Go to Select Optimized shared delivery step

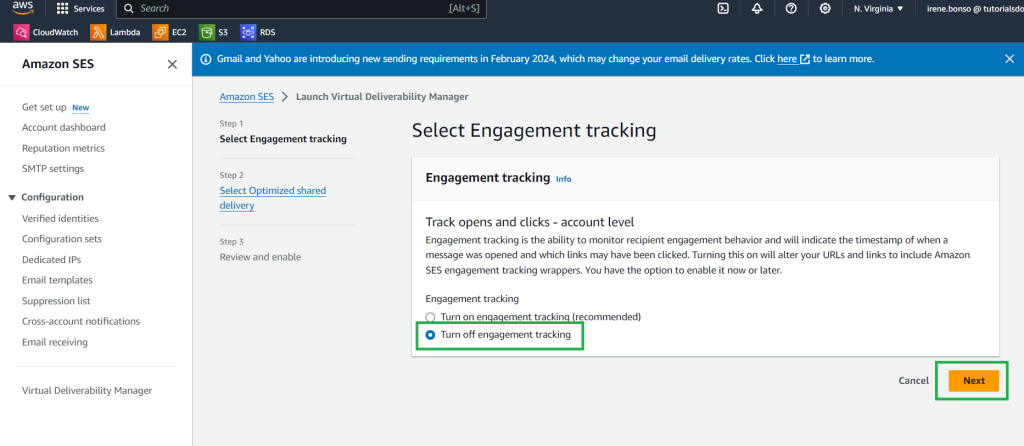[273, 198]
